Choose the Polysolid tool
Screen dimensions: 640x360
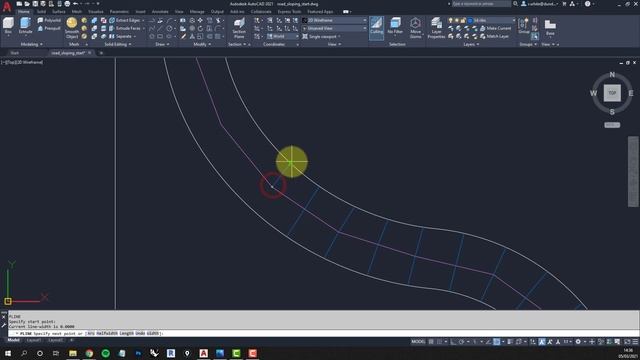point(49,20)
